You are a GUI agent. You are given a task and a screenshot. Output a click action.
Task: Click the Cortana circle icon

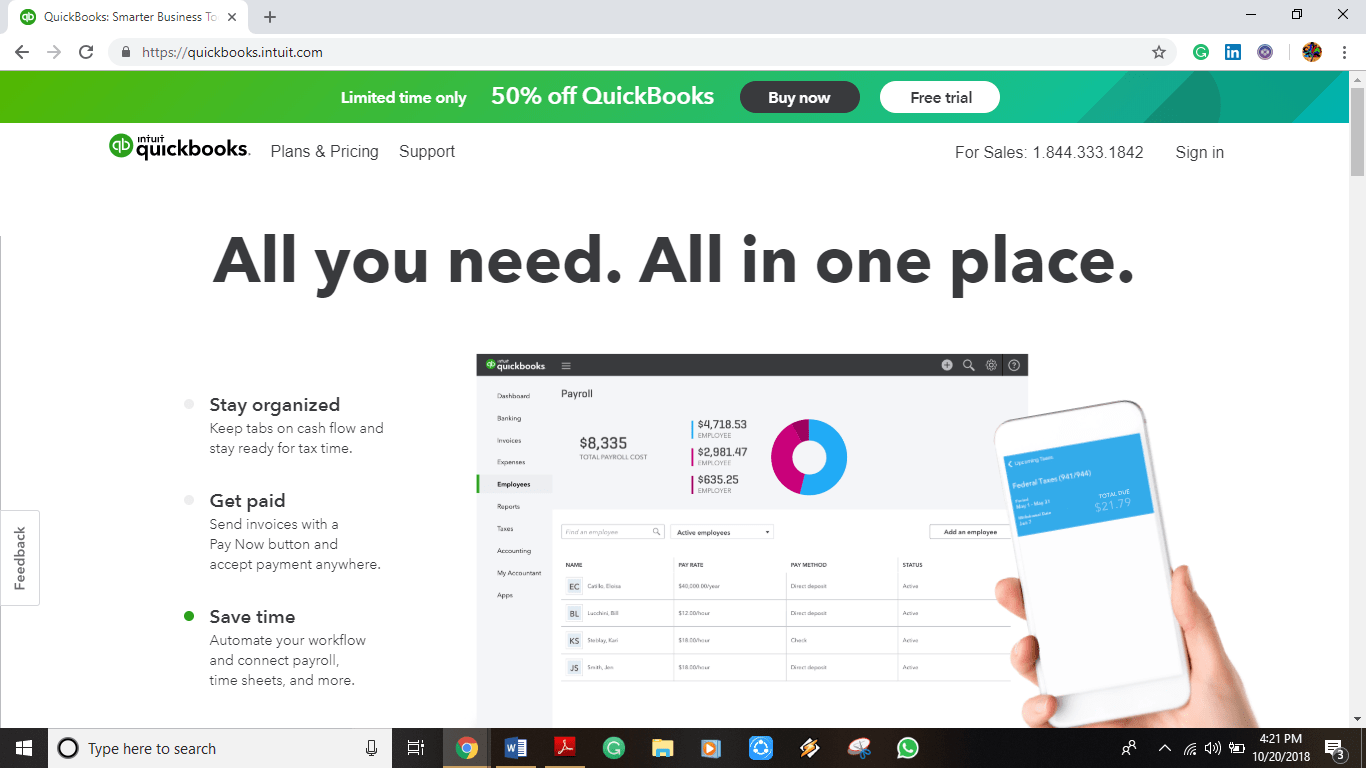68,748
